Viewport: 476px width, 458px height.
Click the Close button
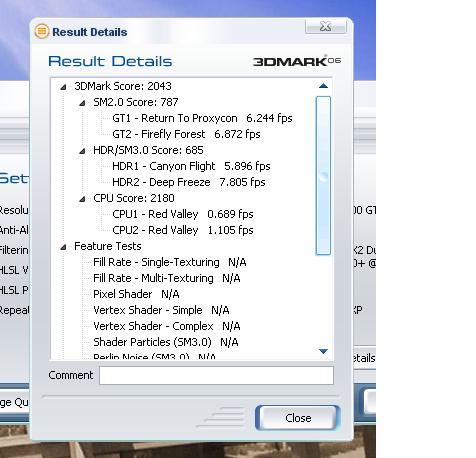coord(298,418)
